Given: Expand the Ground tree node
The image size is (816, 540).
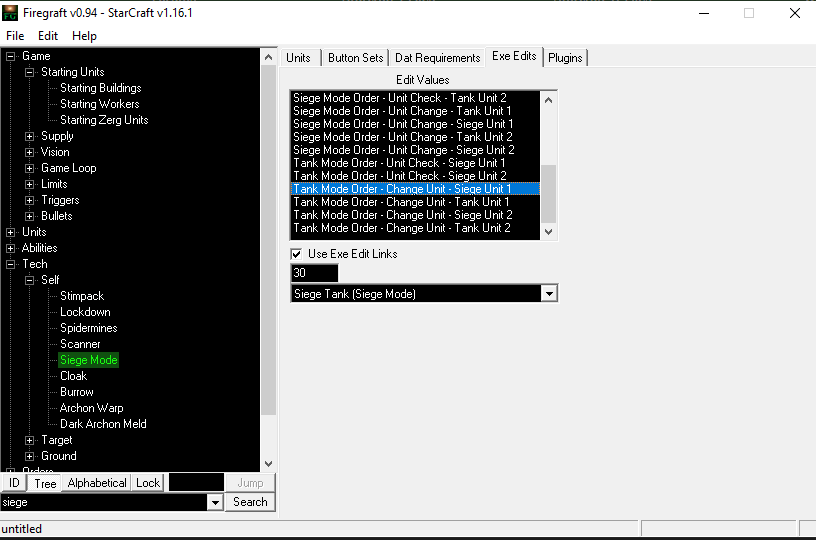Looking at the screenshot, I should (30, 456).
